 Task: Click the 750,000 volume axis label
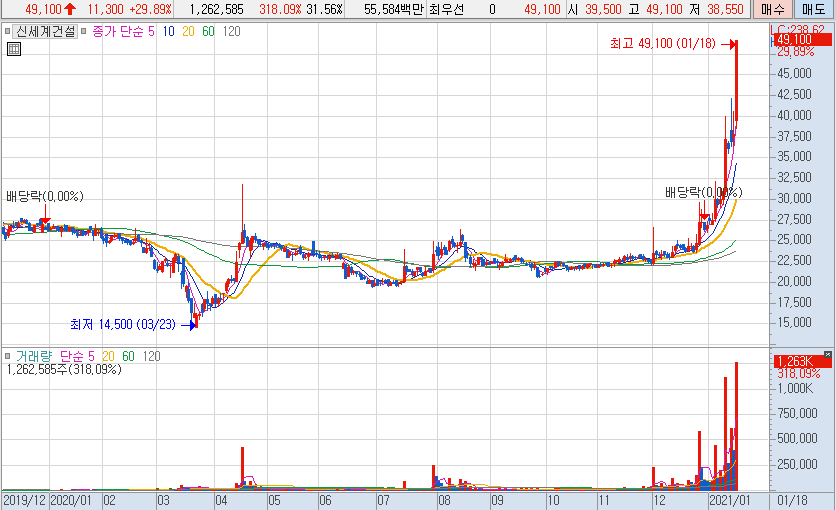(x=797, y=414)
